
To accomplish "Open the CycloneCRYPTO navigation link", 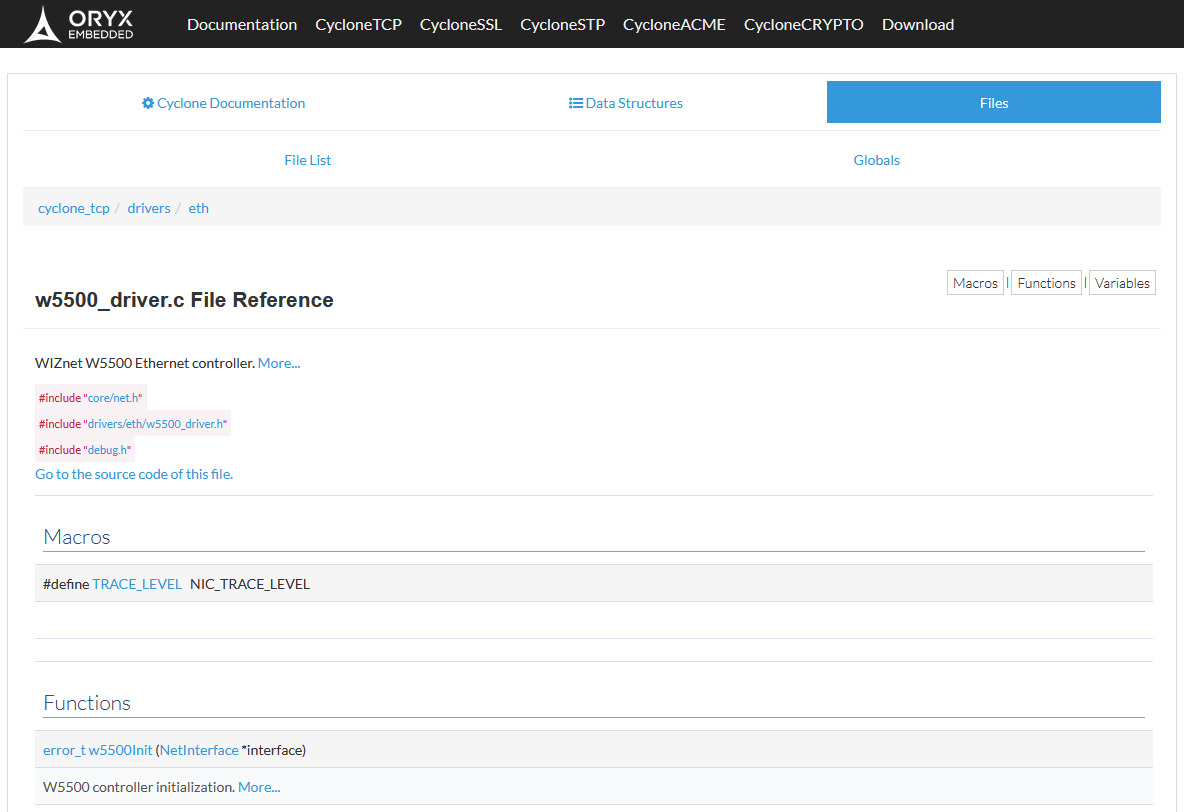I will tap(803, 24).
